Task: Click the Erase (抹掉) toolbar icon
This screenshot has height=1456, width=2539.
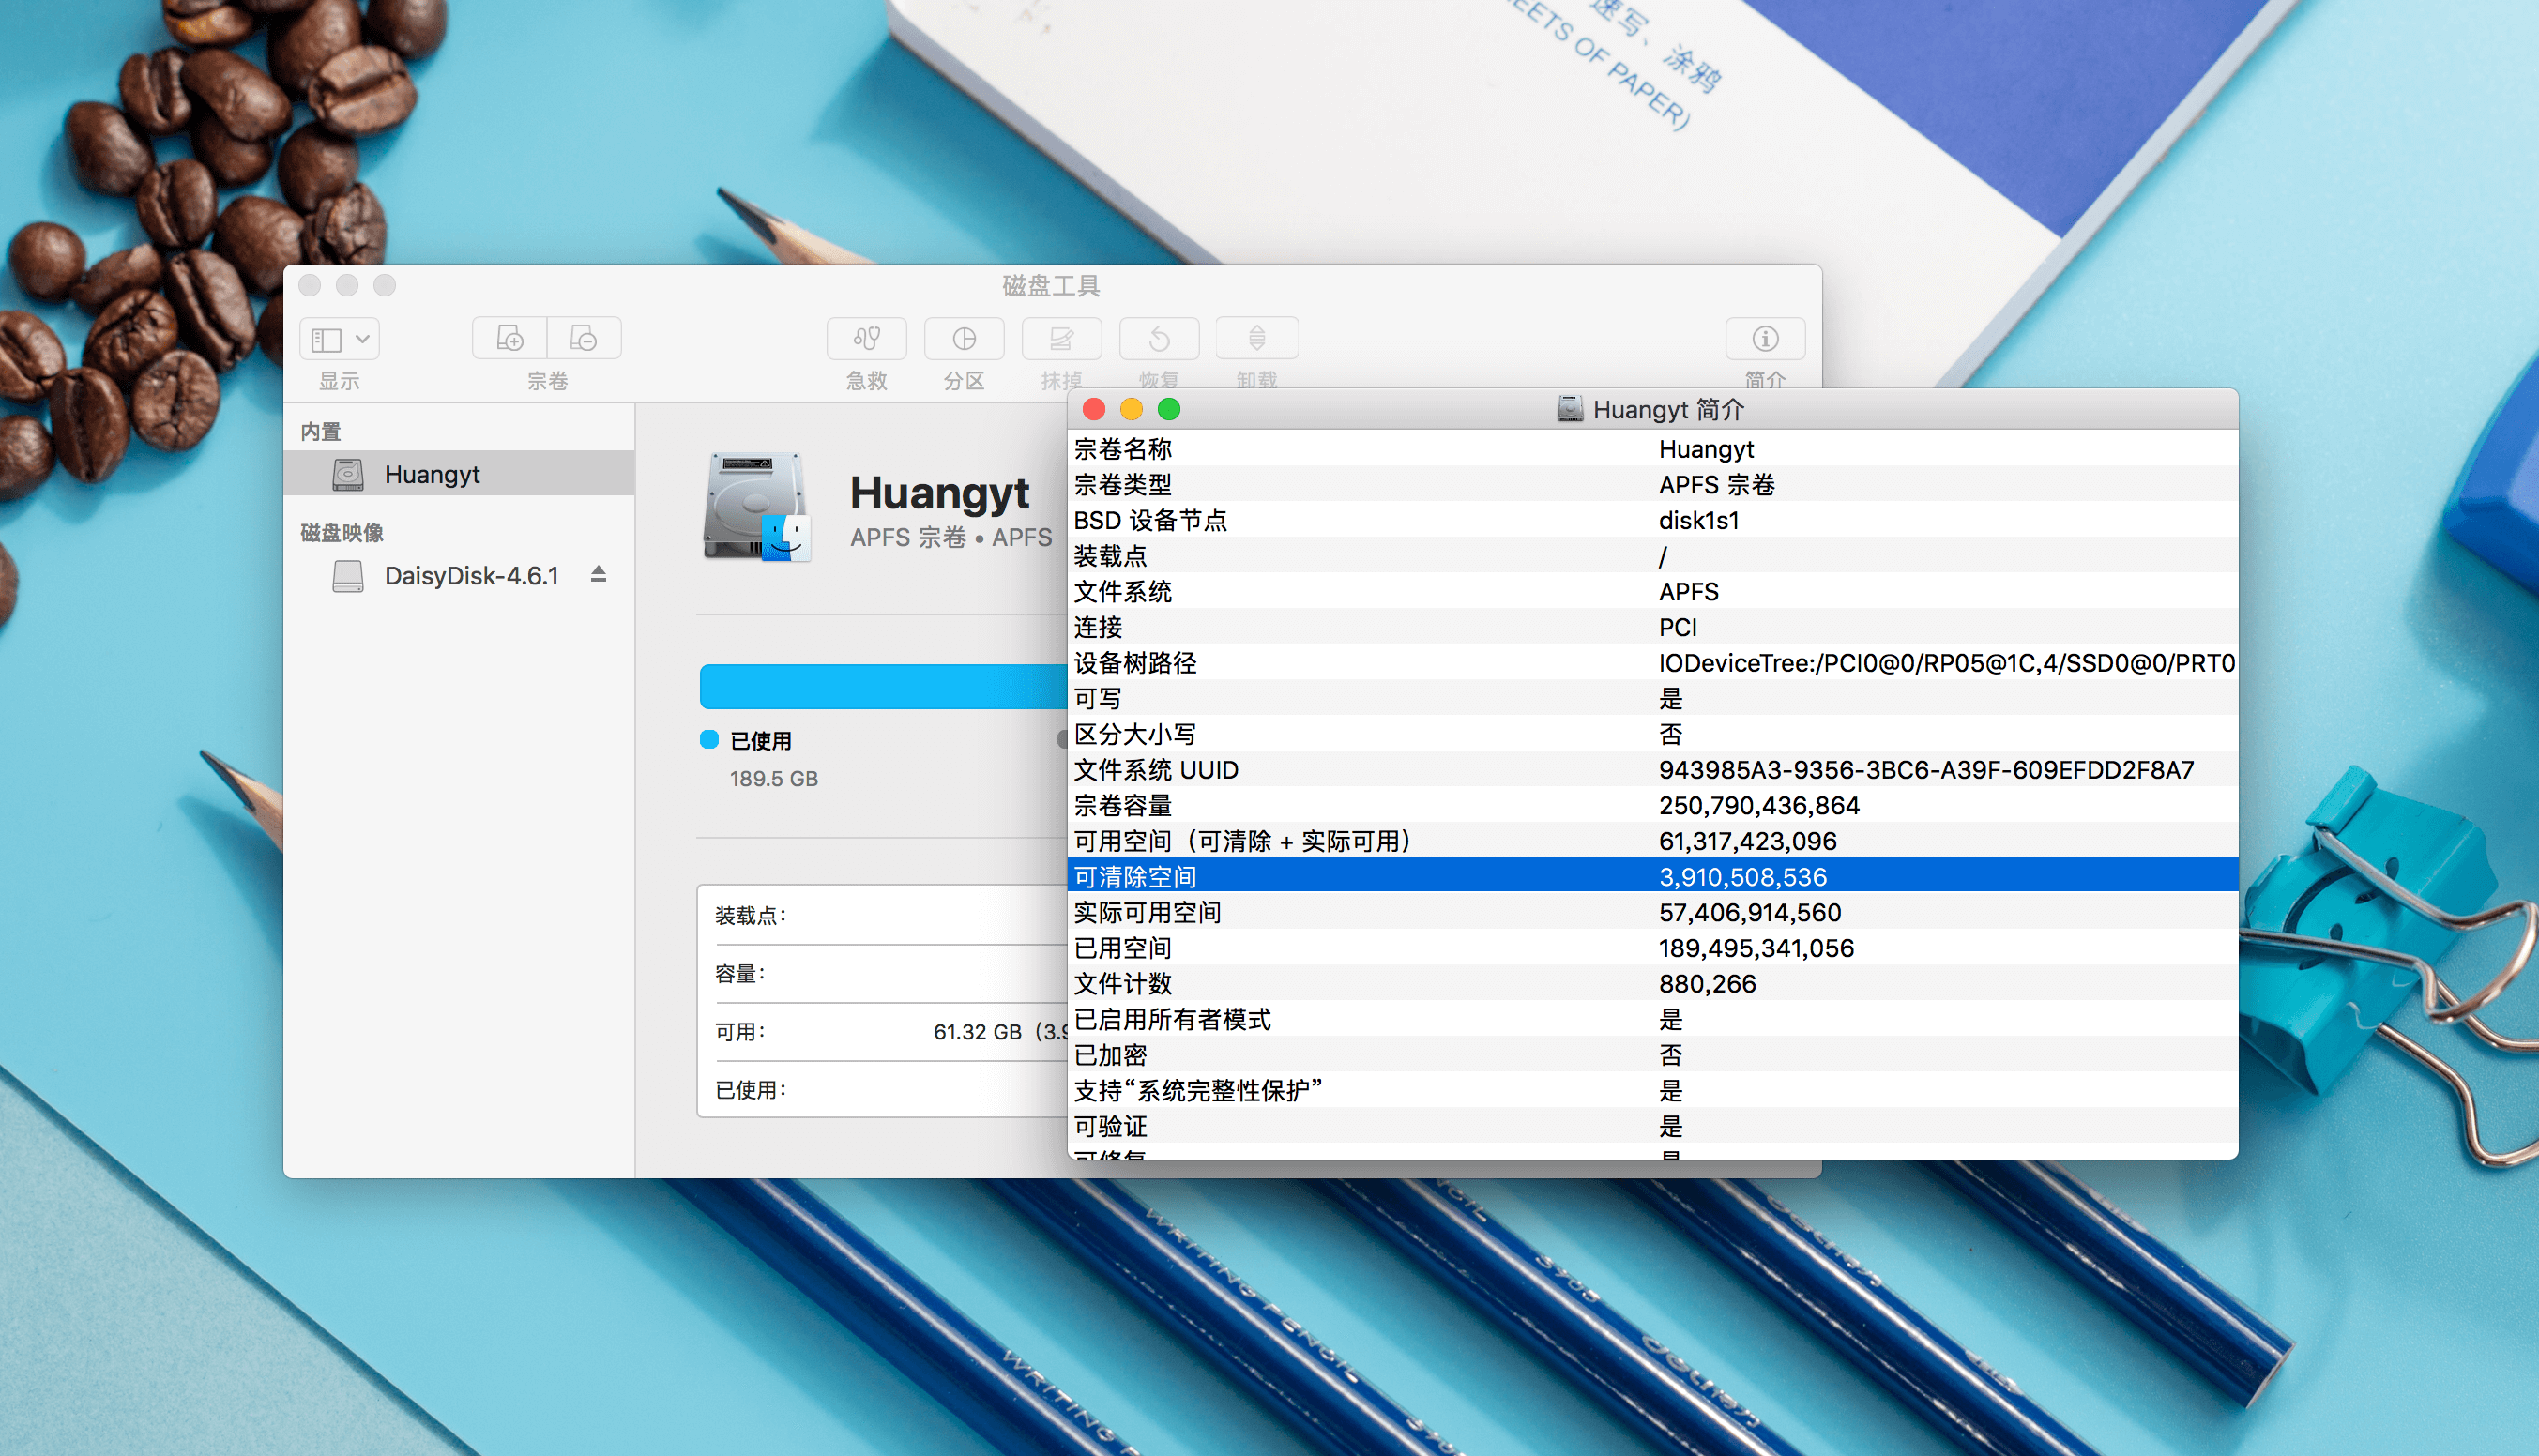Action: click(x=1061, y=339)
